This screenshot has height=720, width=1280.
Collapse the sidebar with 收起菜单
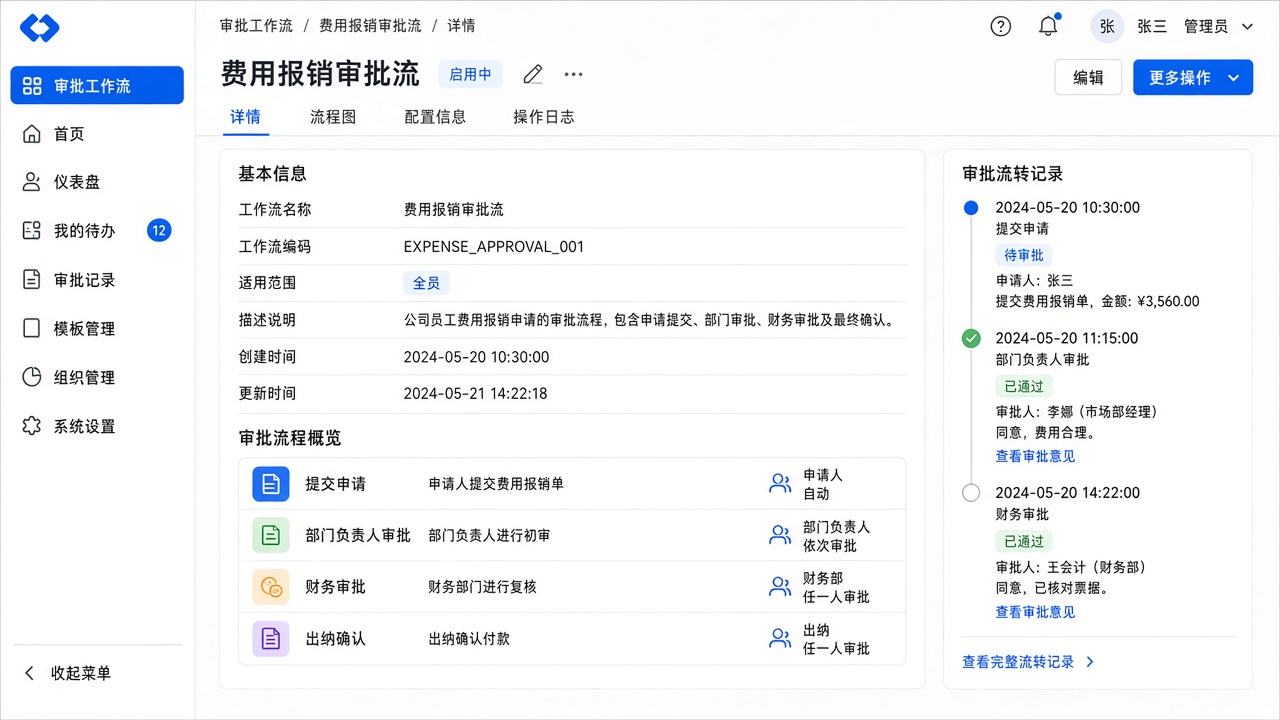(67, 673)
